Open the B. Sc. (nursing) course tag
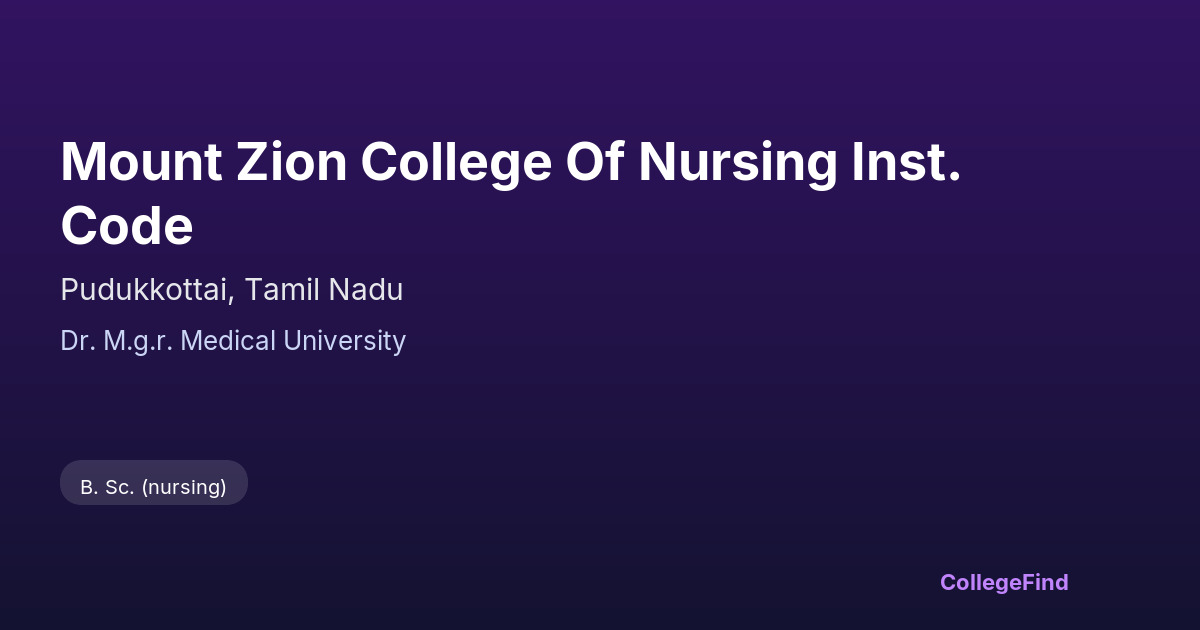Screen dimensions: 1200x630 (x=154, y=483)
